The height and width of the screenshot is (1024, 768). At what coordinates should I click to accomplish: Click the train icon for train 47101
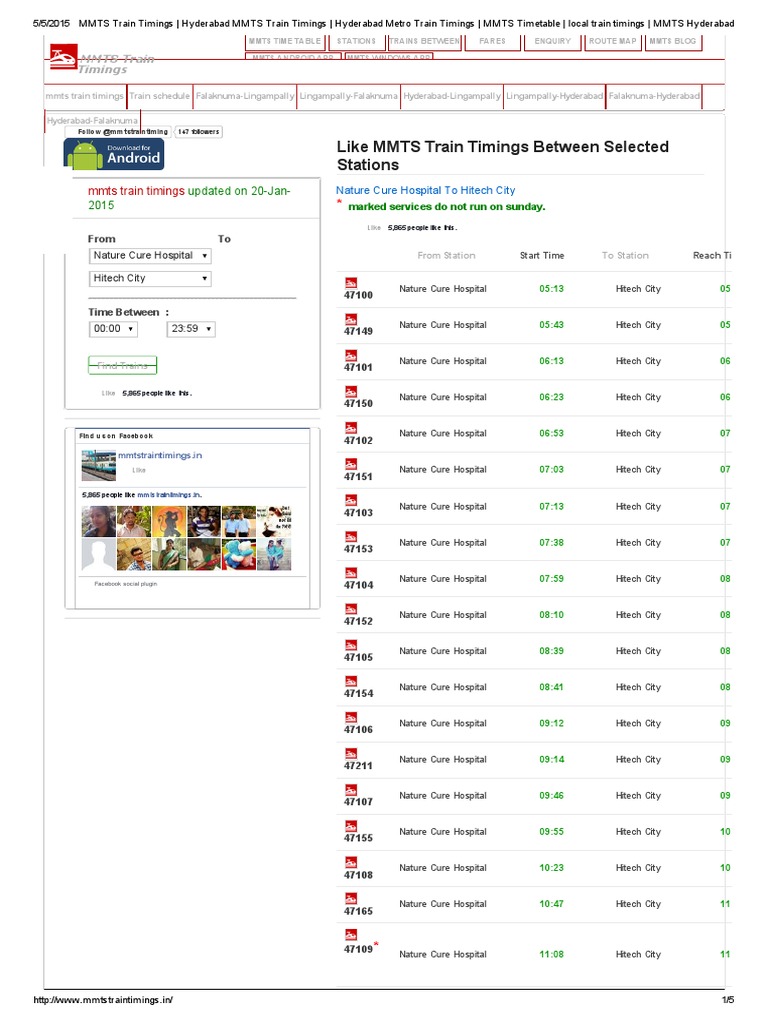pyautogui.click(x=351, y=355)
